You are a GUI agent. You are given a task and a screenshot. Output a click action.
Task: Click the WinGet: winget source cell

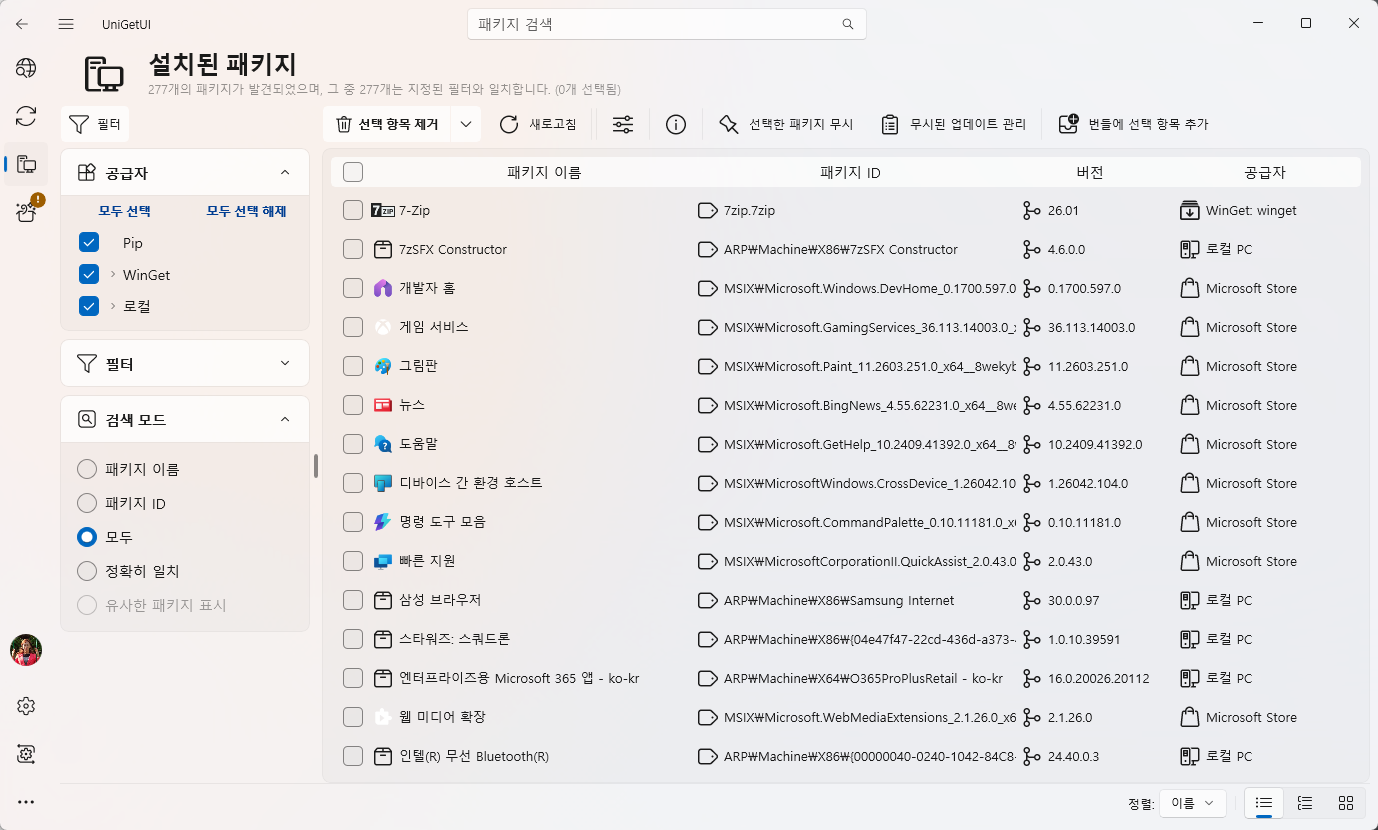click(1251, 210)
